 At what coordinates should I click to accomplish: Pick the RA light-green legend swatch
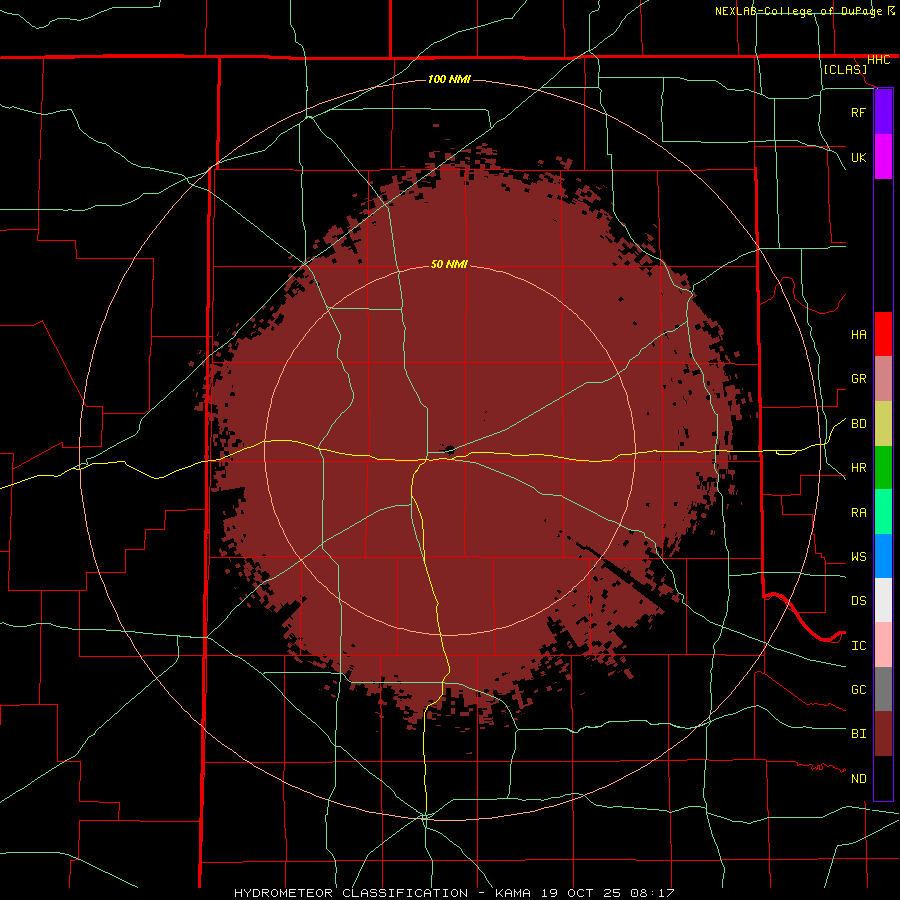pyautogui.click(x=883, y=512)
